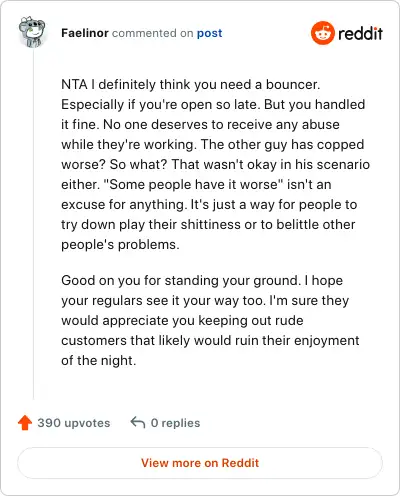Click the reply arrow icon
Screen dimensions: 400x496
(x=138, y=422)
